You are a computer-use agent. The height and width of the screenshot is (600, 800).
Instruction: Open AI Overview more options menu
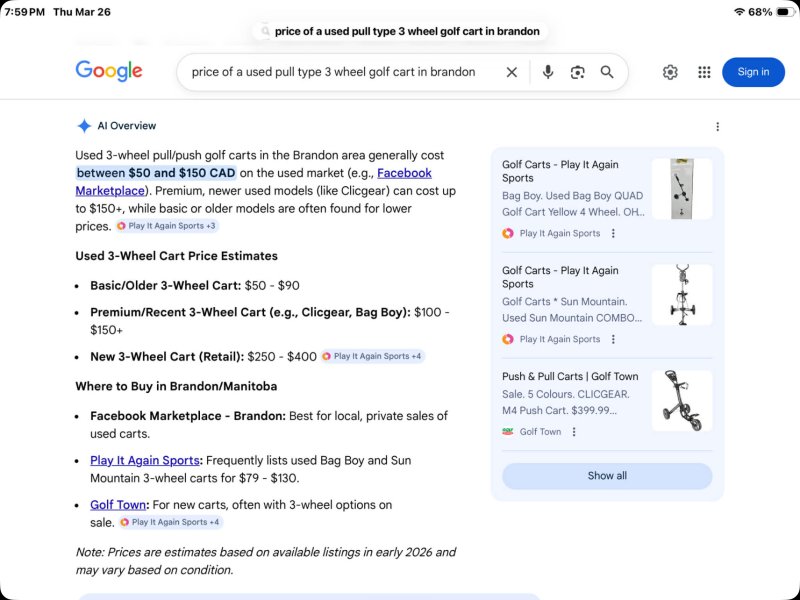717,127
